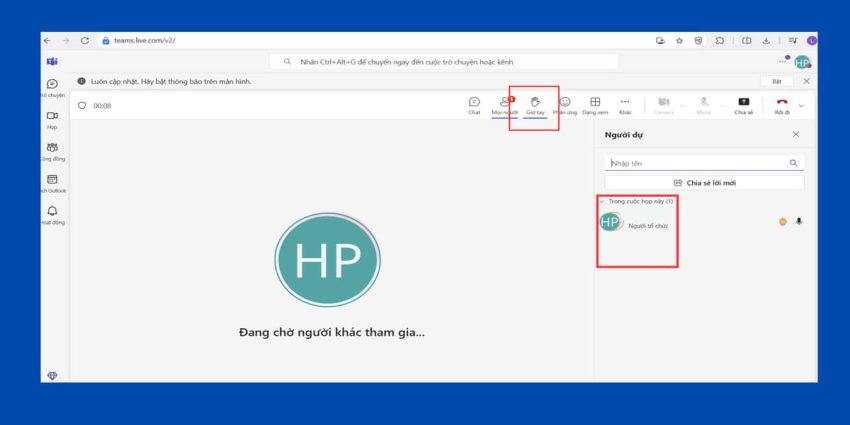Close the Người dự panel
Screen dimensions: 850x425
tap(796, 134)
